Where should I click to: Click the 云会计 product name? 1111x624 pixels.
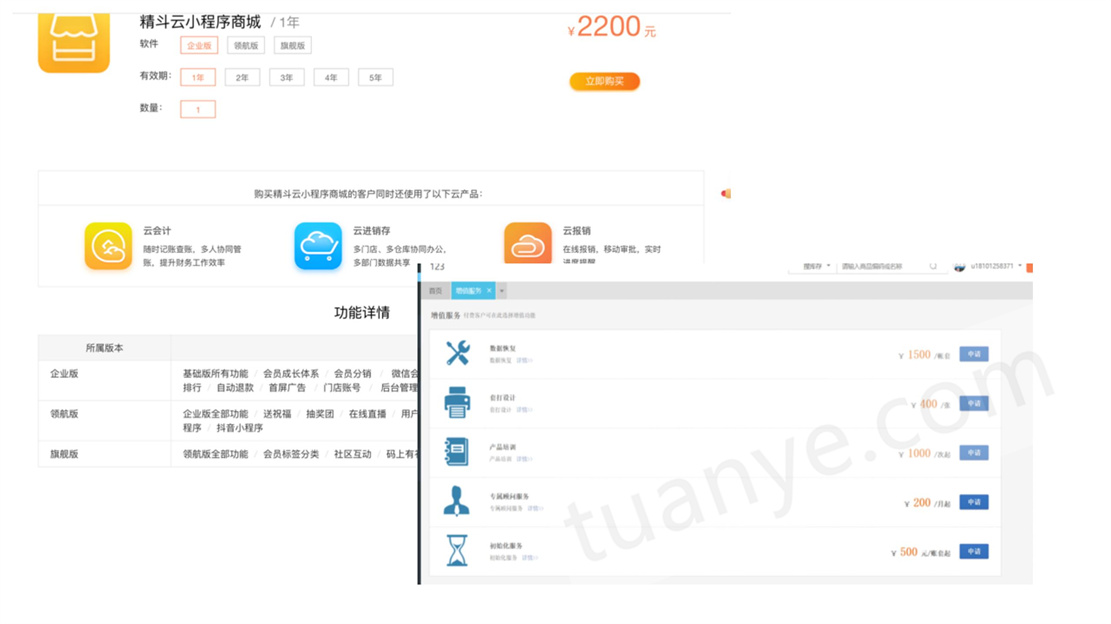click(x=157, y=231)
